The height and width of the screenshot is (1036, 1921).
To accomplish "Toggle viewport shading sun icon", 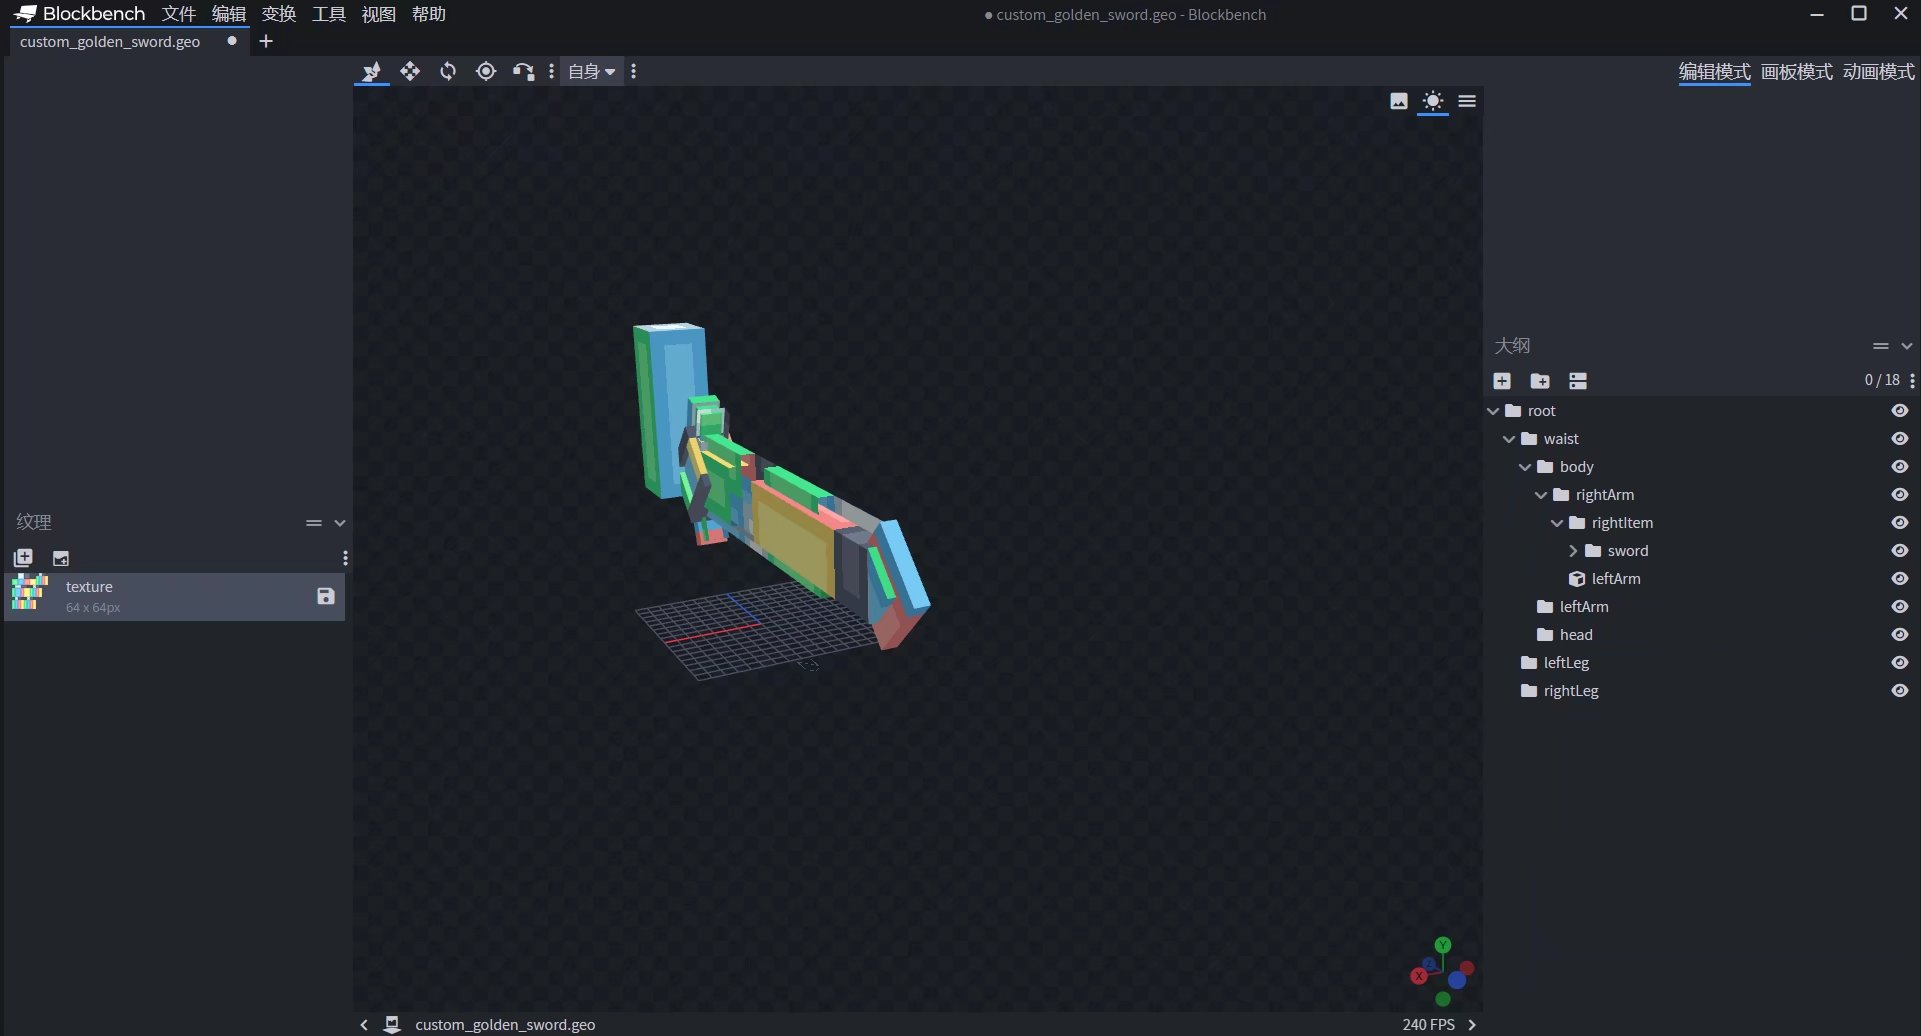I will (1433, 101).
